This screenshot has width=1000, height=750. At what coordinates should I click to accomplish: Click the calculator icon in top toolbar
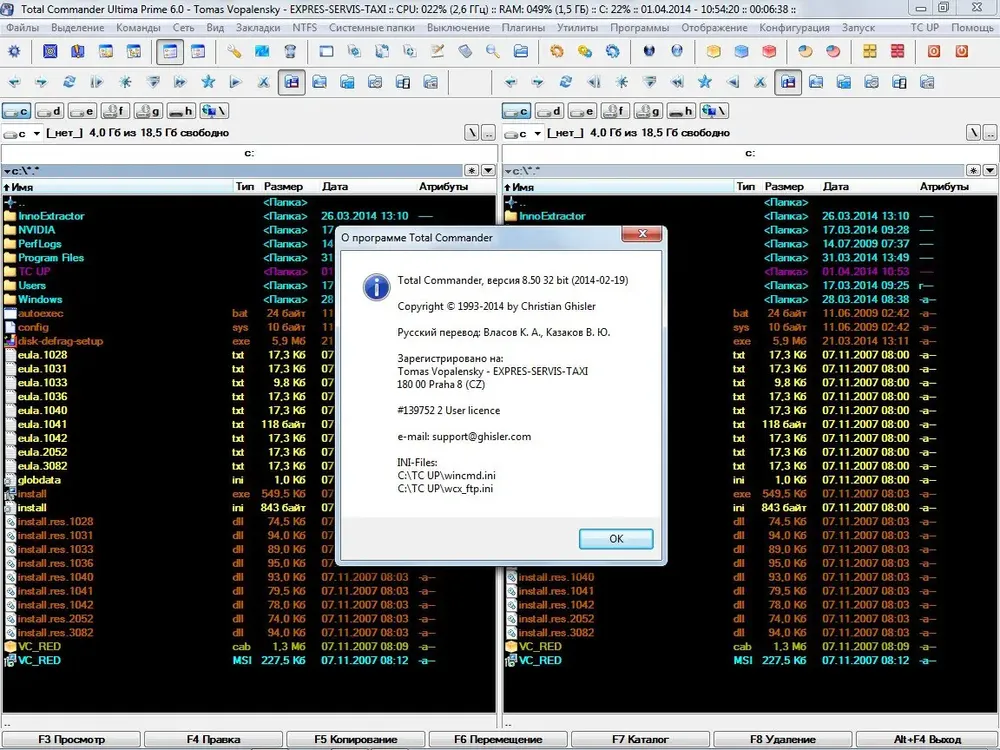point(465,52)
